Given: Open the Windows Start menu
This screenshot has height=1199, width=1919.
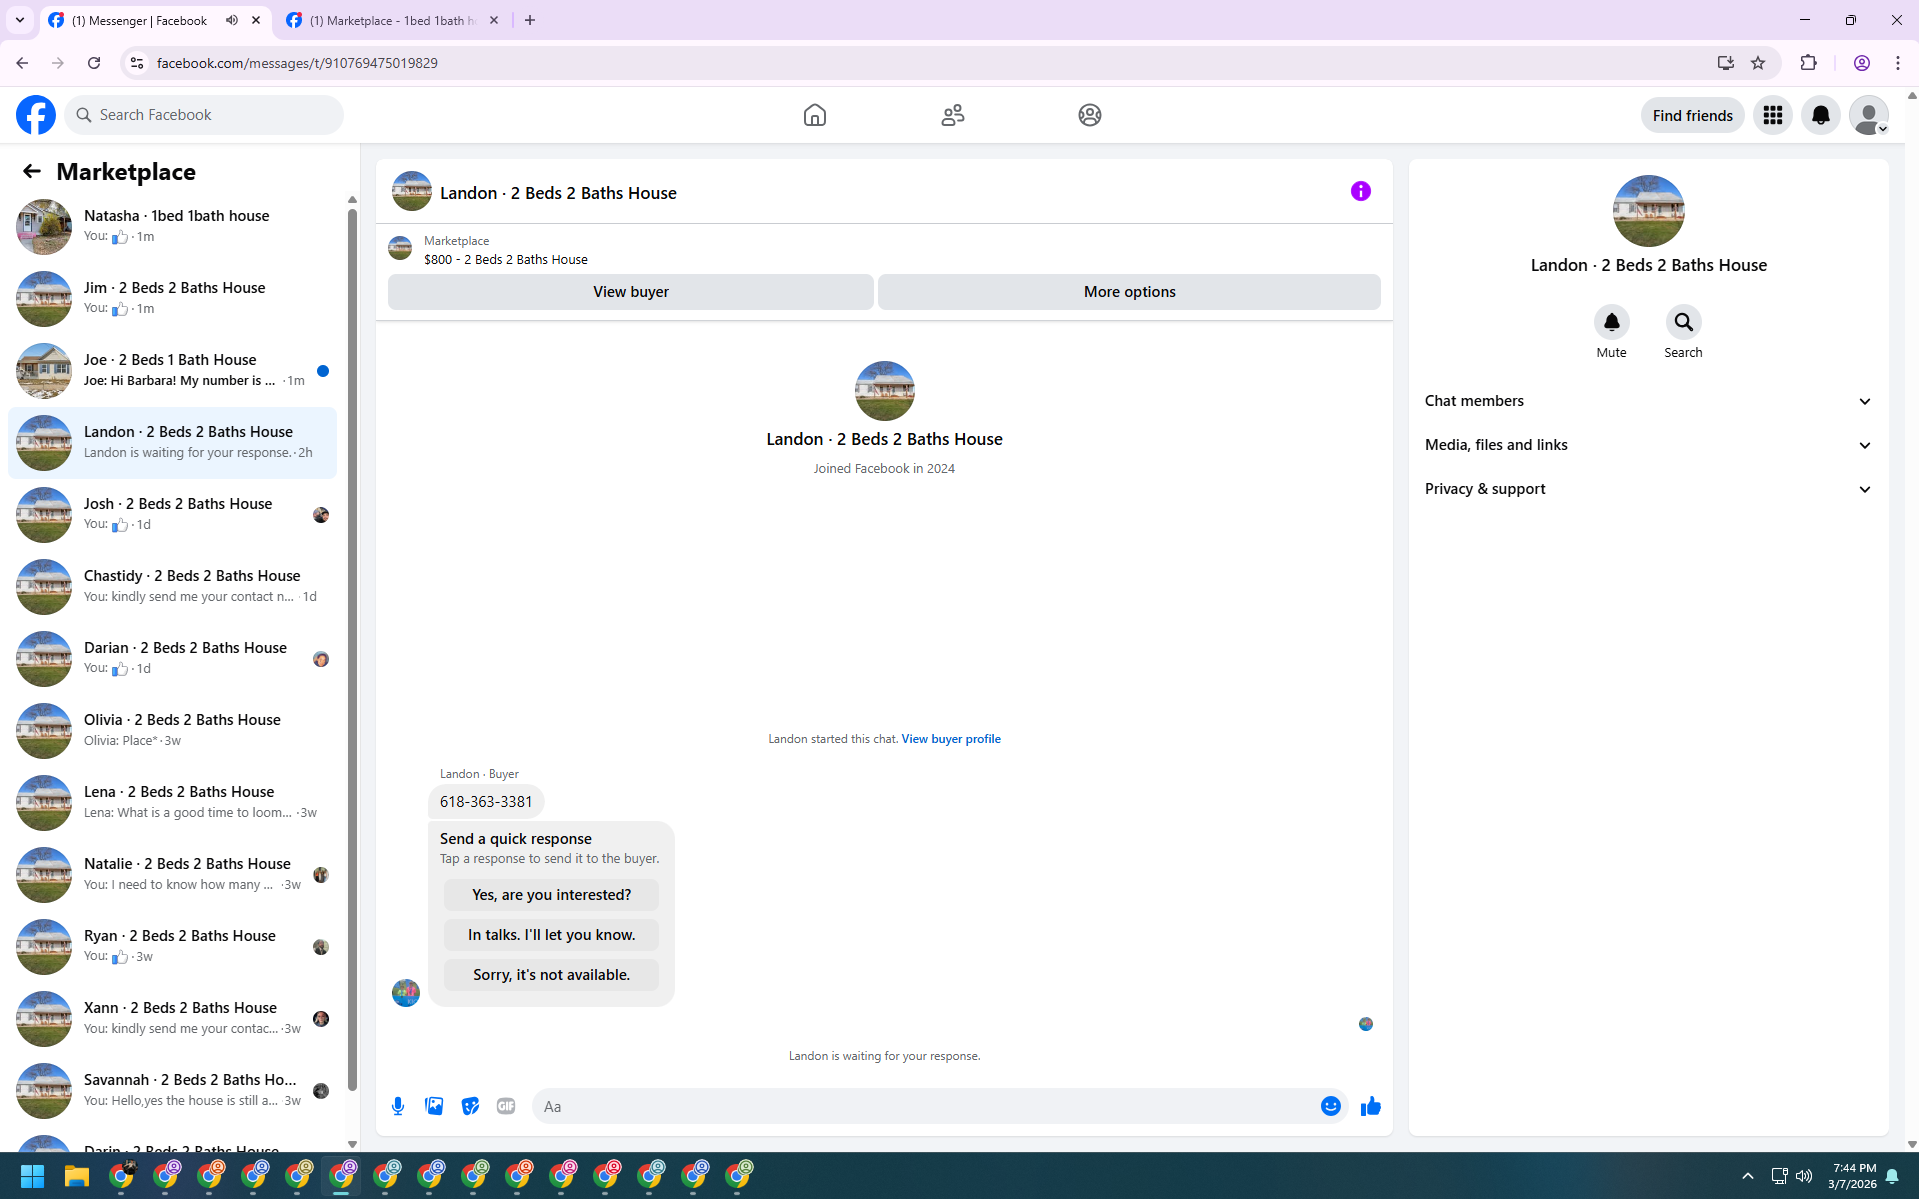Looking at the screenshot, I should click(x=32, y=1176).
